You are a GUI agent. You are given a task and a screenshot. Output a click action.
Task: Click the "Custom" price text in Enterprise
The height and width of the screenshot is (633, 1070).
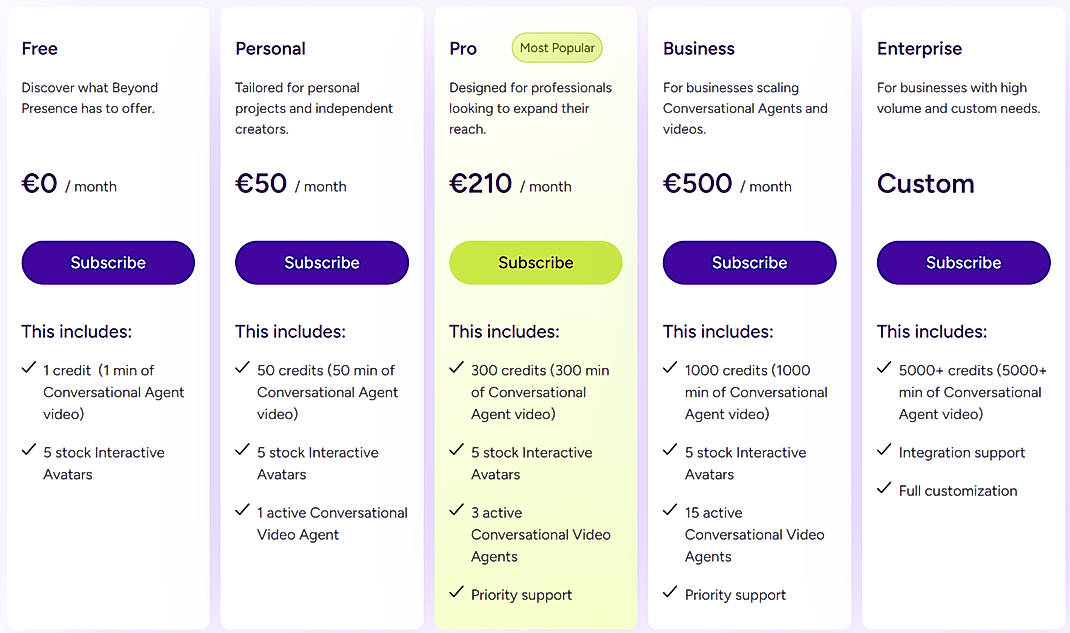925,183
